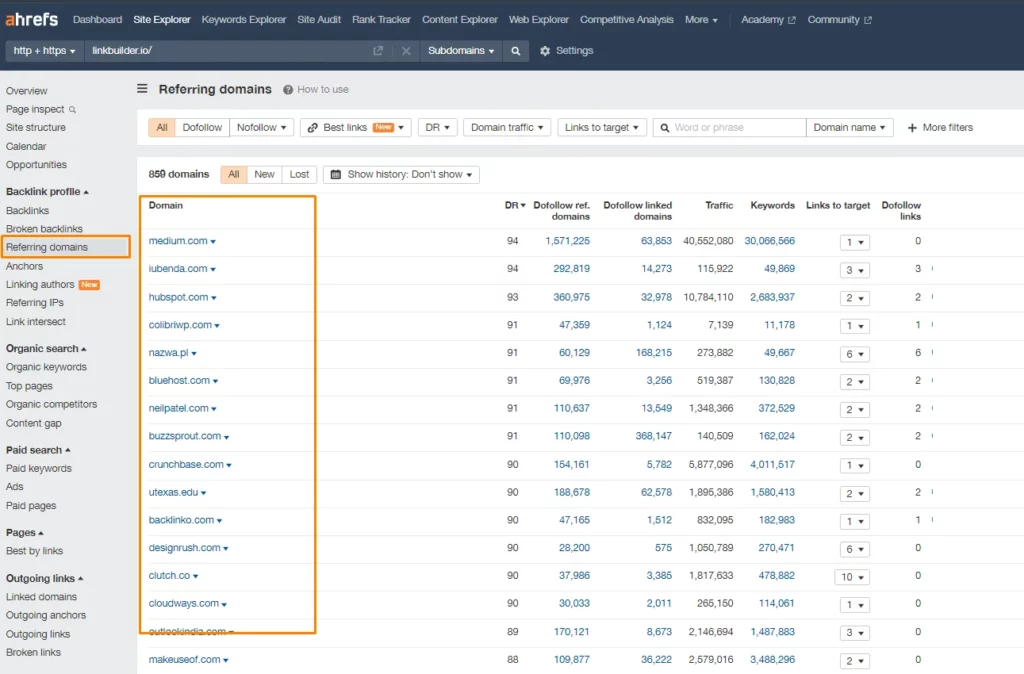Open URL in new tab icon
This screenshot has width=1024, height=674.
coord(377,50)
